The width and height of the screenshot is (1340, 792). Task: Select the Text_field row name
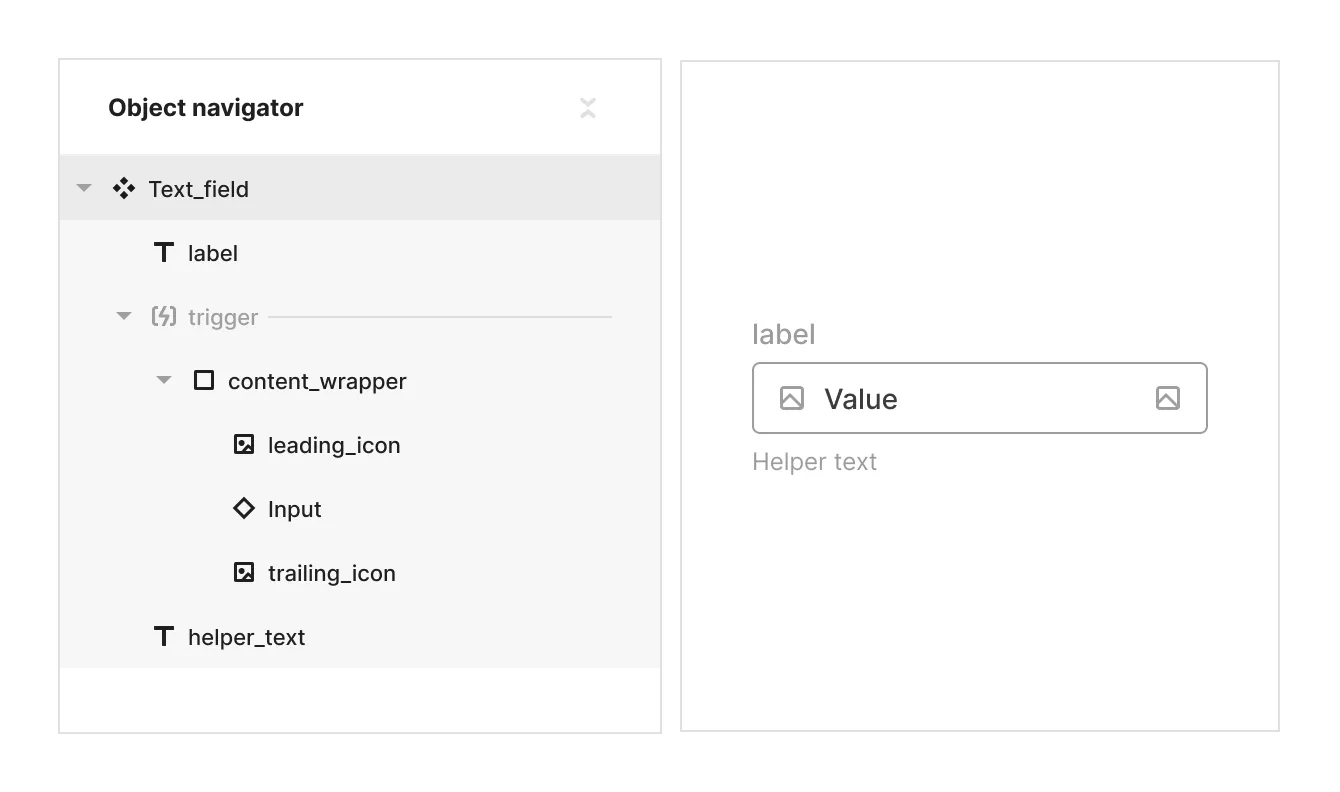(x=199, y=189)
